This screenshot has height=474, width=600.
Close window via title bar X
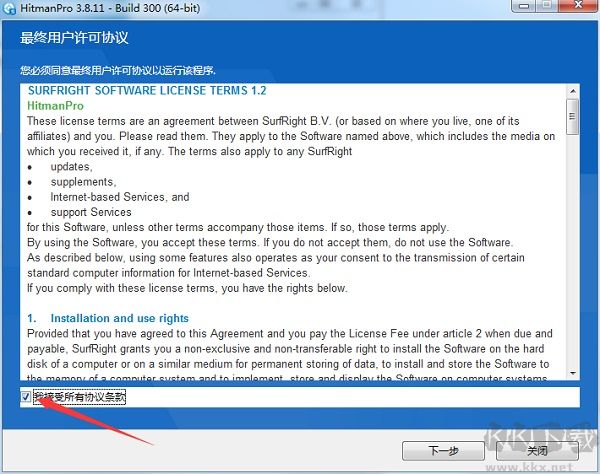(579, 6)
